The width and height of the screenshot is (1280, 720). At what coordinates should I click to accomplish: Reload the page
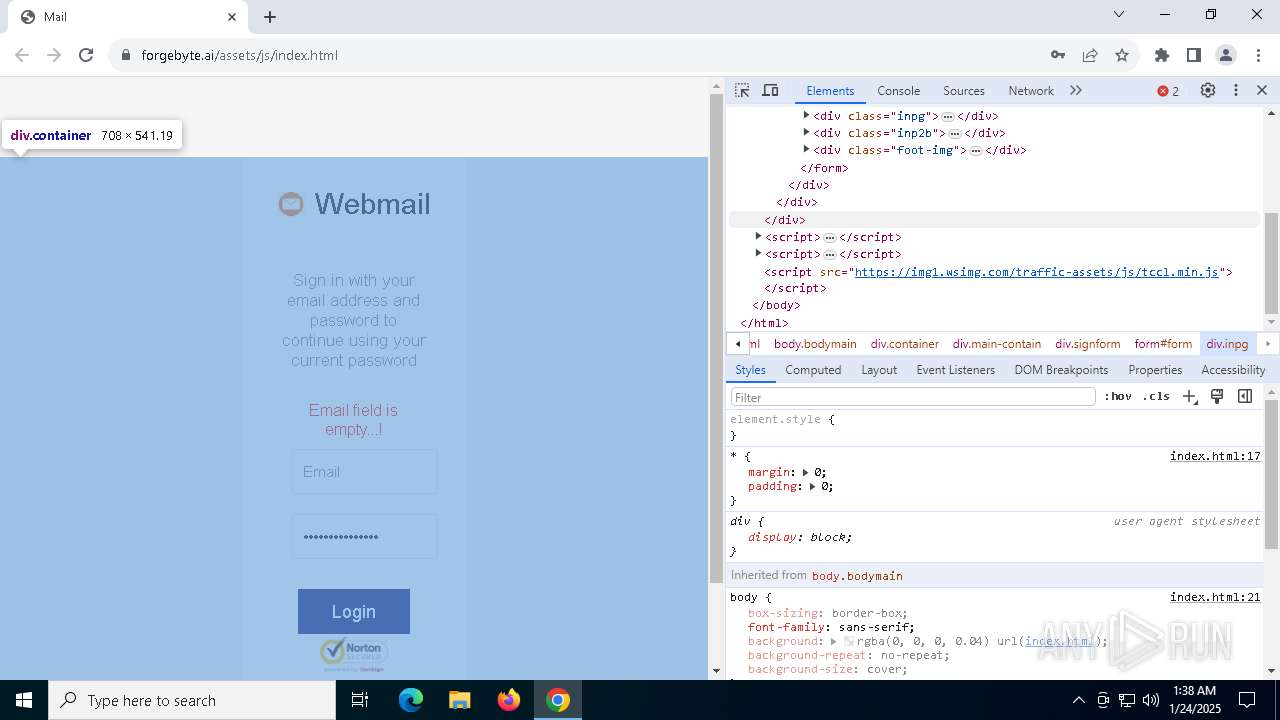[x=86, y=55]
